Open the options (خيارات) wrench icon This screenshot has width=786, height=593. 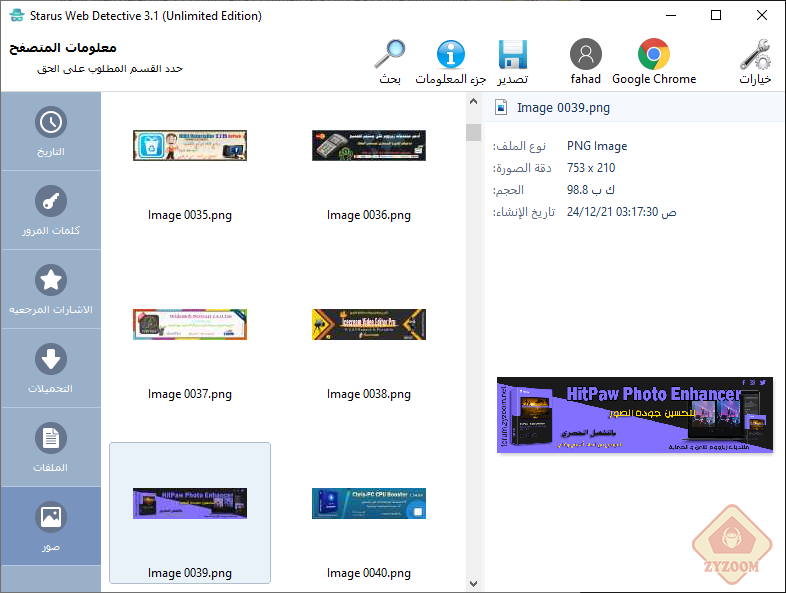coord(755,54)
